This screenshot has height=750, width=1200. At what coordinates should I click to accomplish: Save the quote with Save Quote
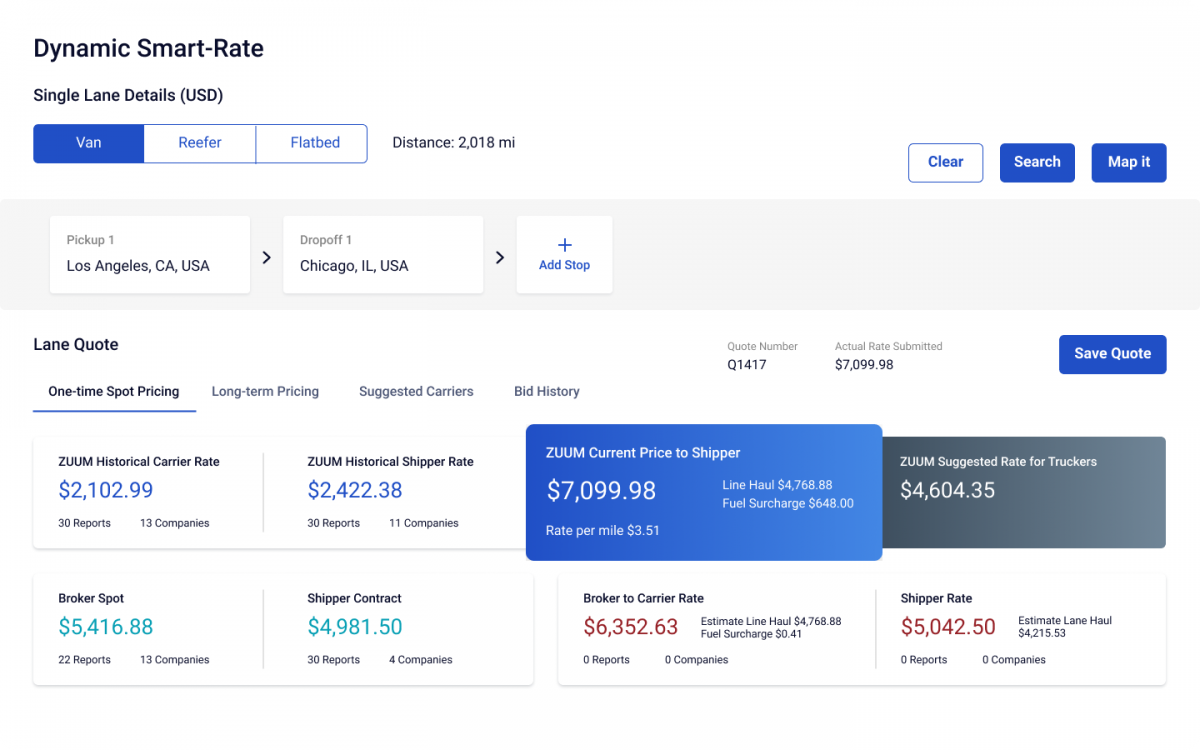1112,354
